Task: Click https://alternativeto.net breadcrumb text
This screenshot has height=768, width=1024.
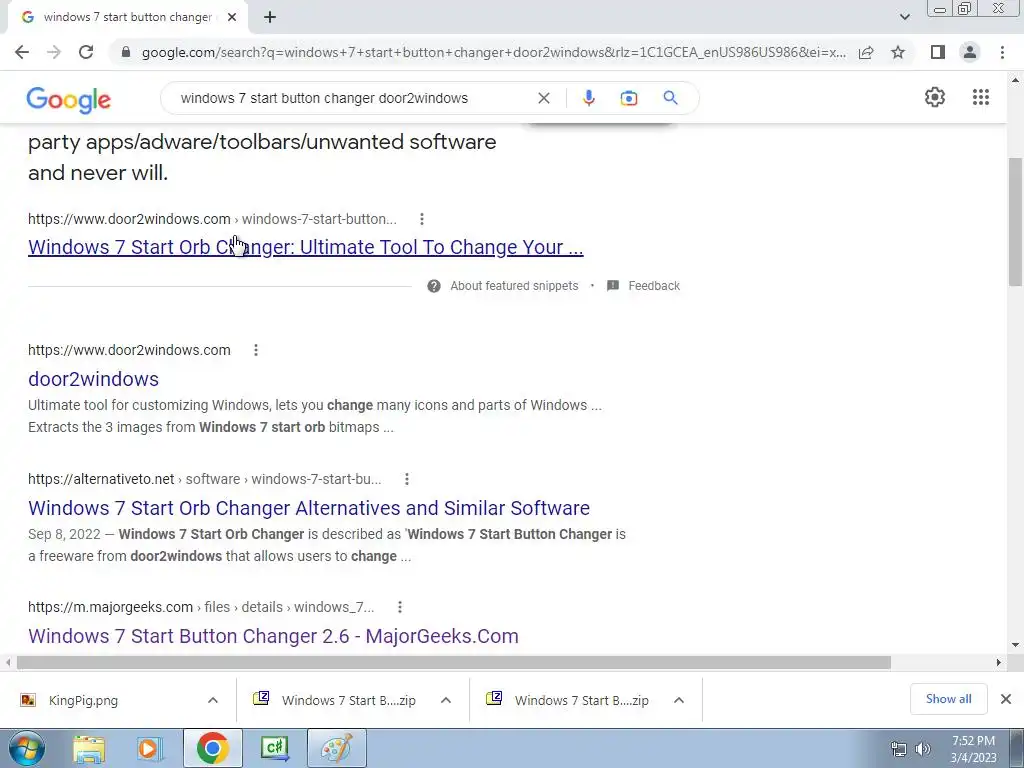Action: (101, 479)
